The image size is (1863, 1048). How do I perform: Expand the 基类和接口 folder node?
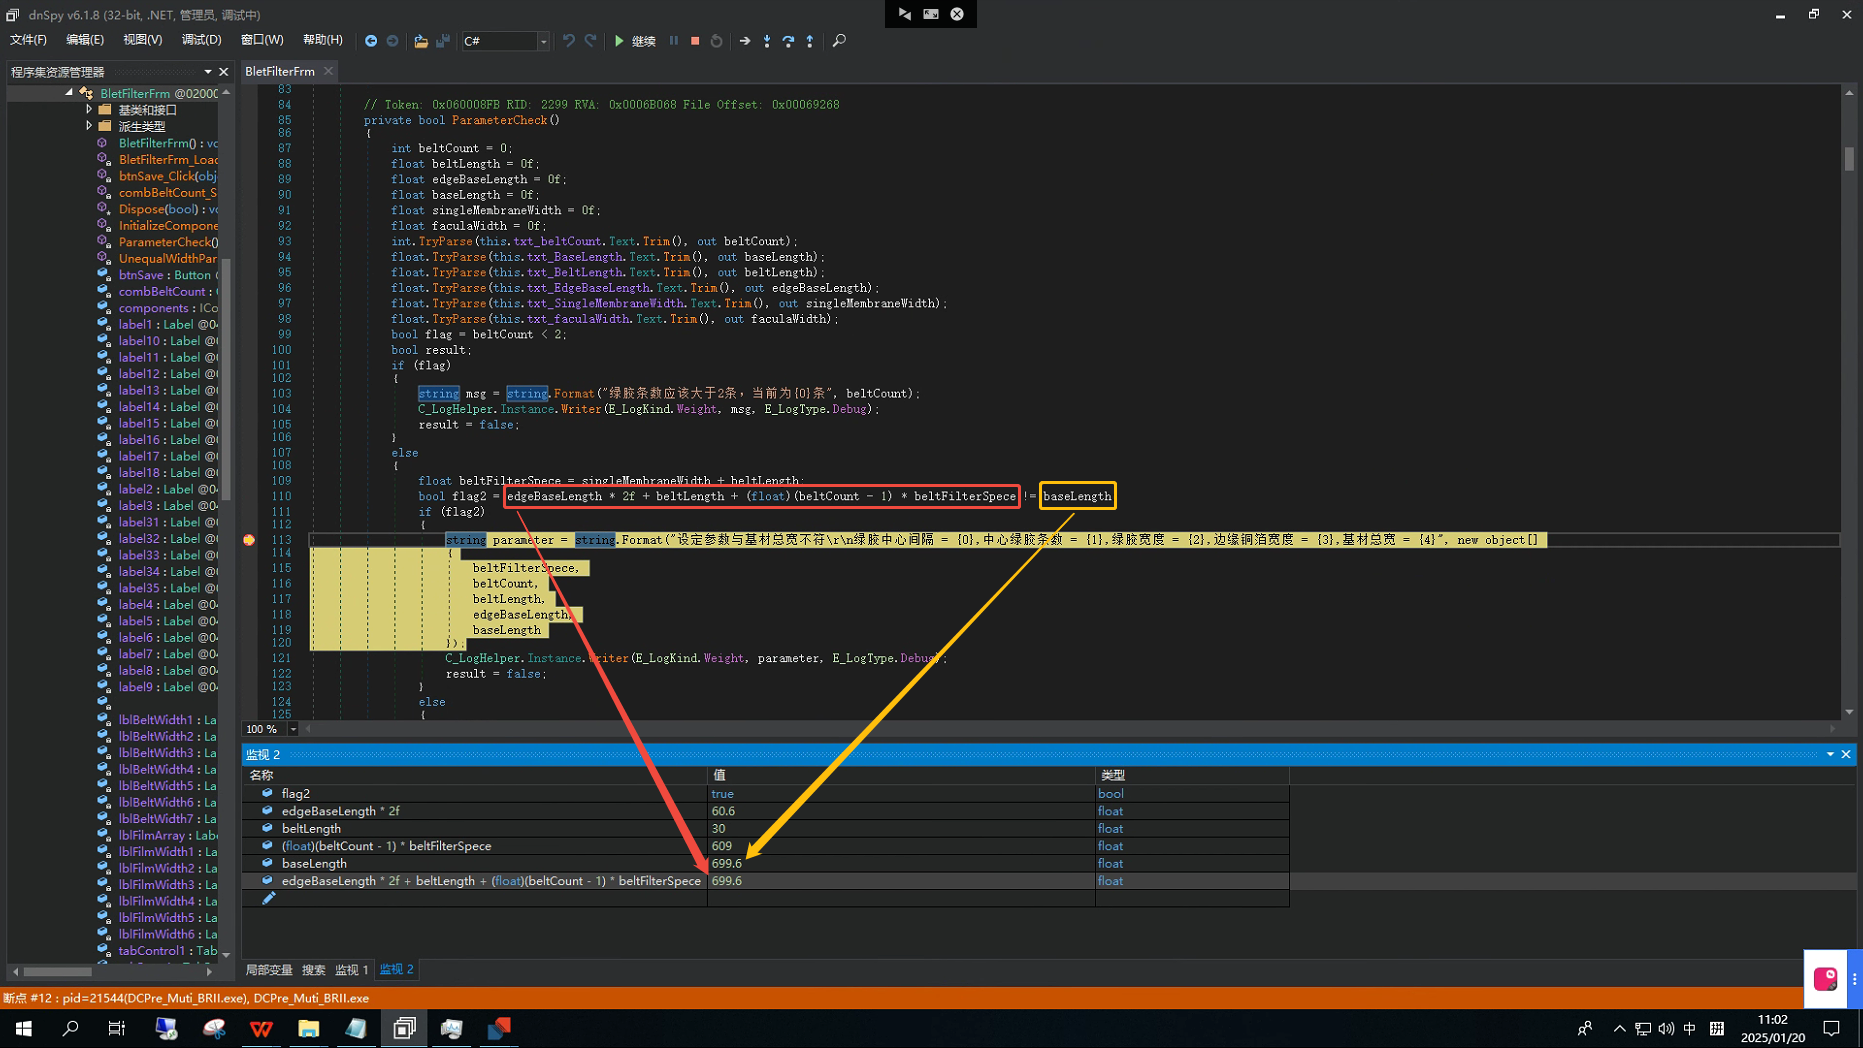89,110
